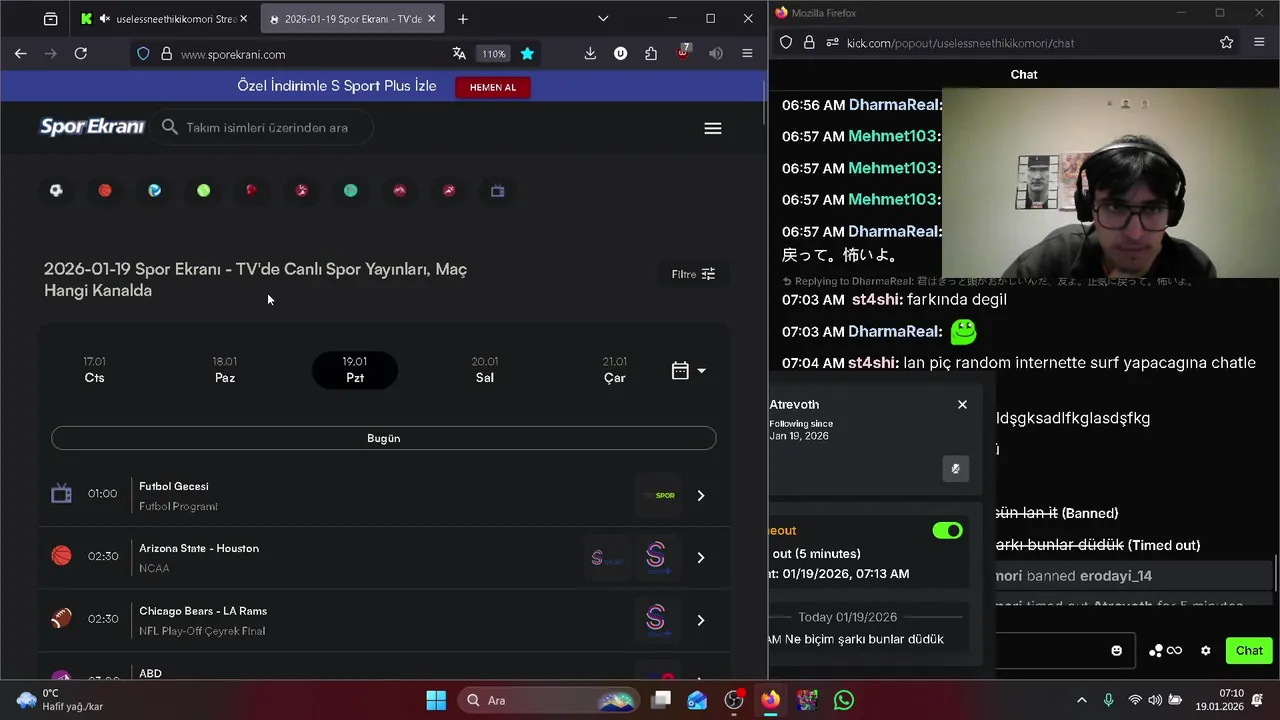Viewport: 1280px width, 720px height.
Task: Click the channel points infinity icon
Action: click(x=1166, y=650)
